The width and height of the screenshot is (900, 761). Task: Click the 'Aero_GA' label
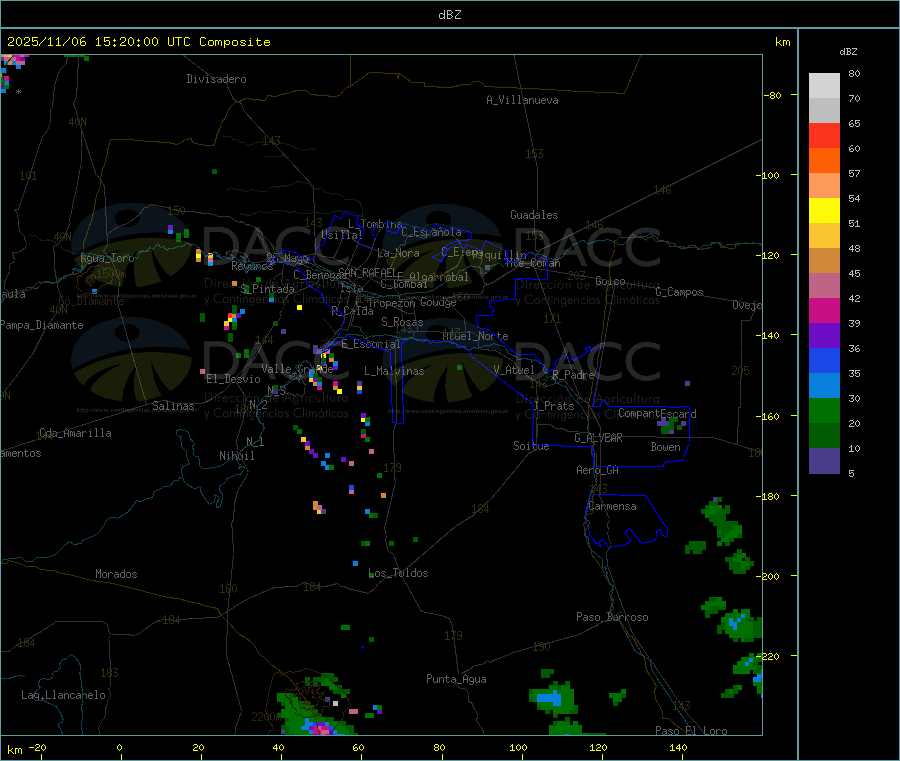[x=598, y=470]
